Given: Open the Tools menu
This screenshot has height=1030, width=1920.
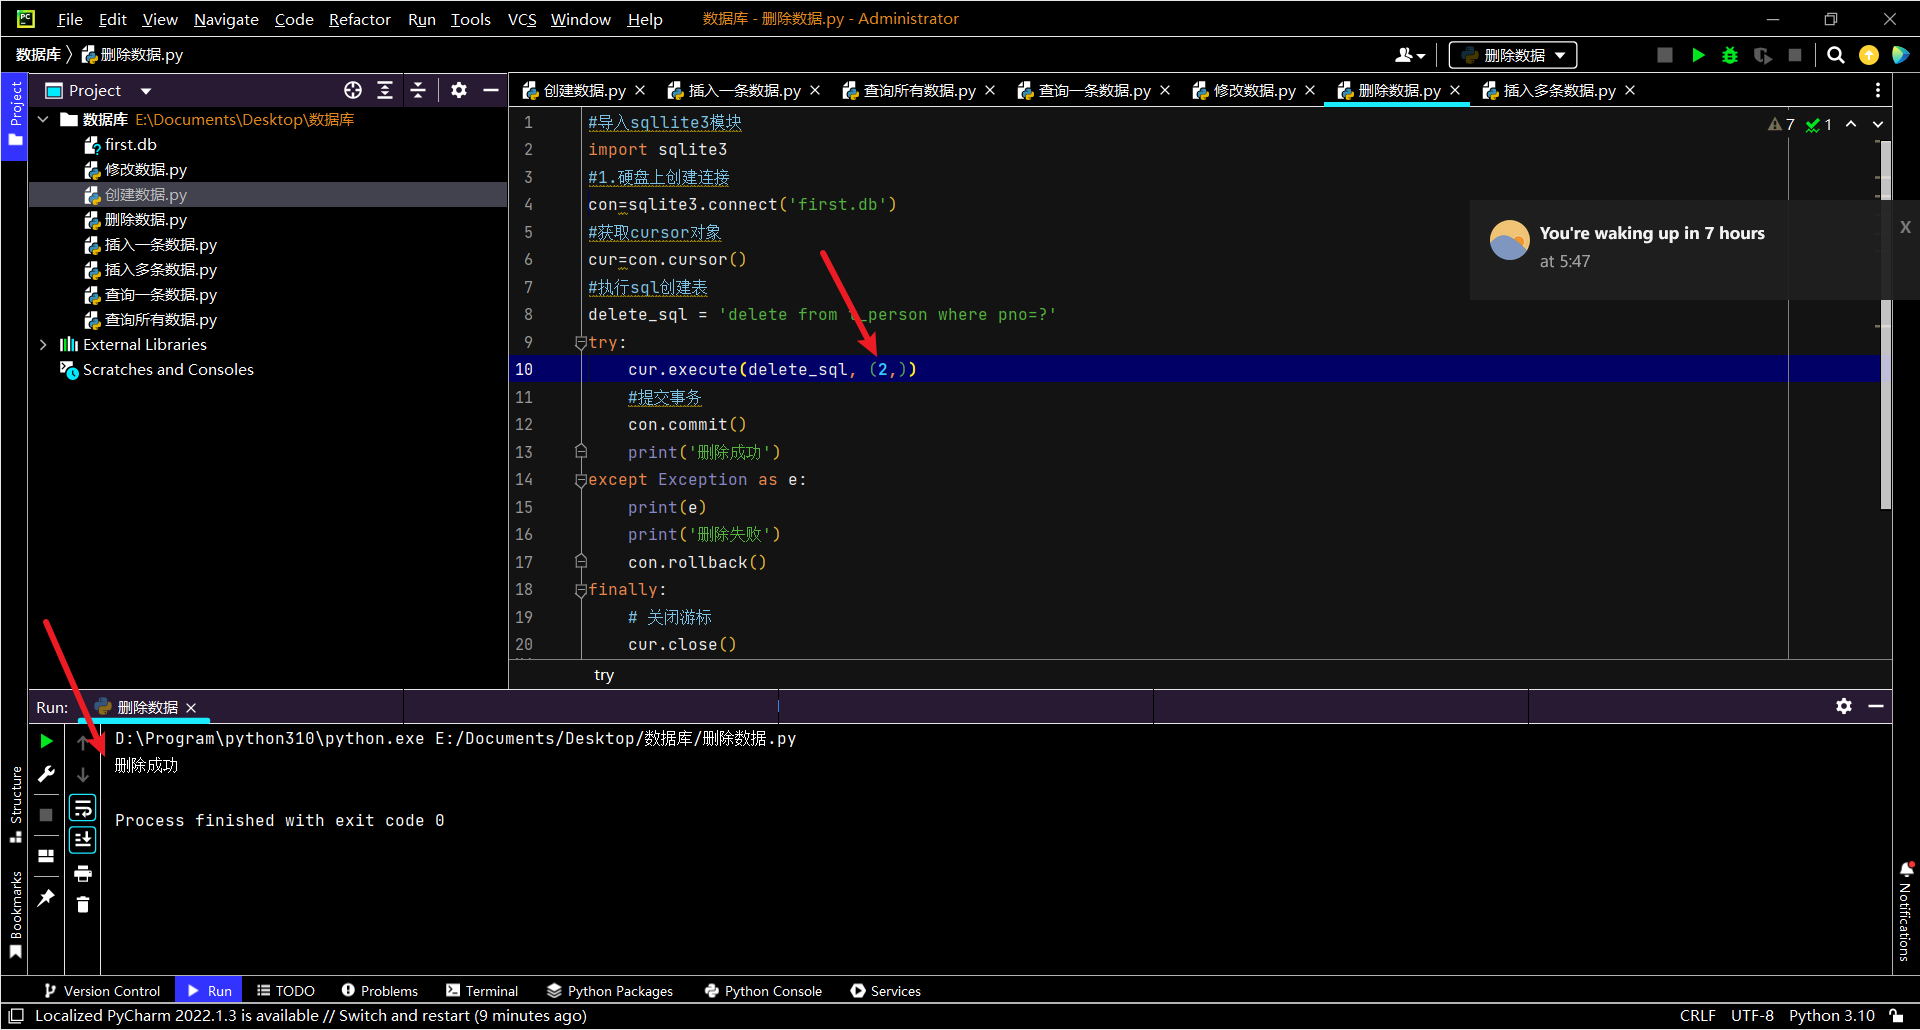Looking at the screenshot, I should [470, 19].
